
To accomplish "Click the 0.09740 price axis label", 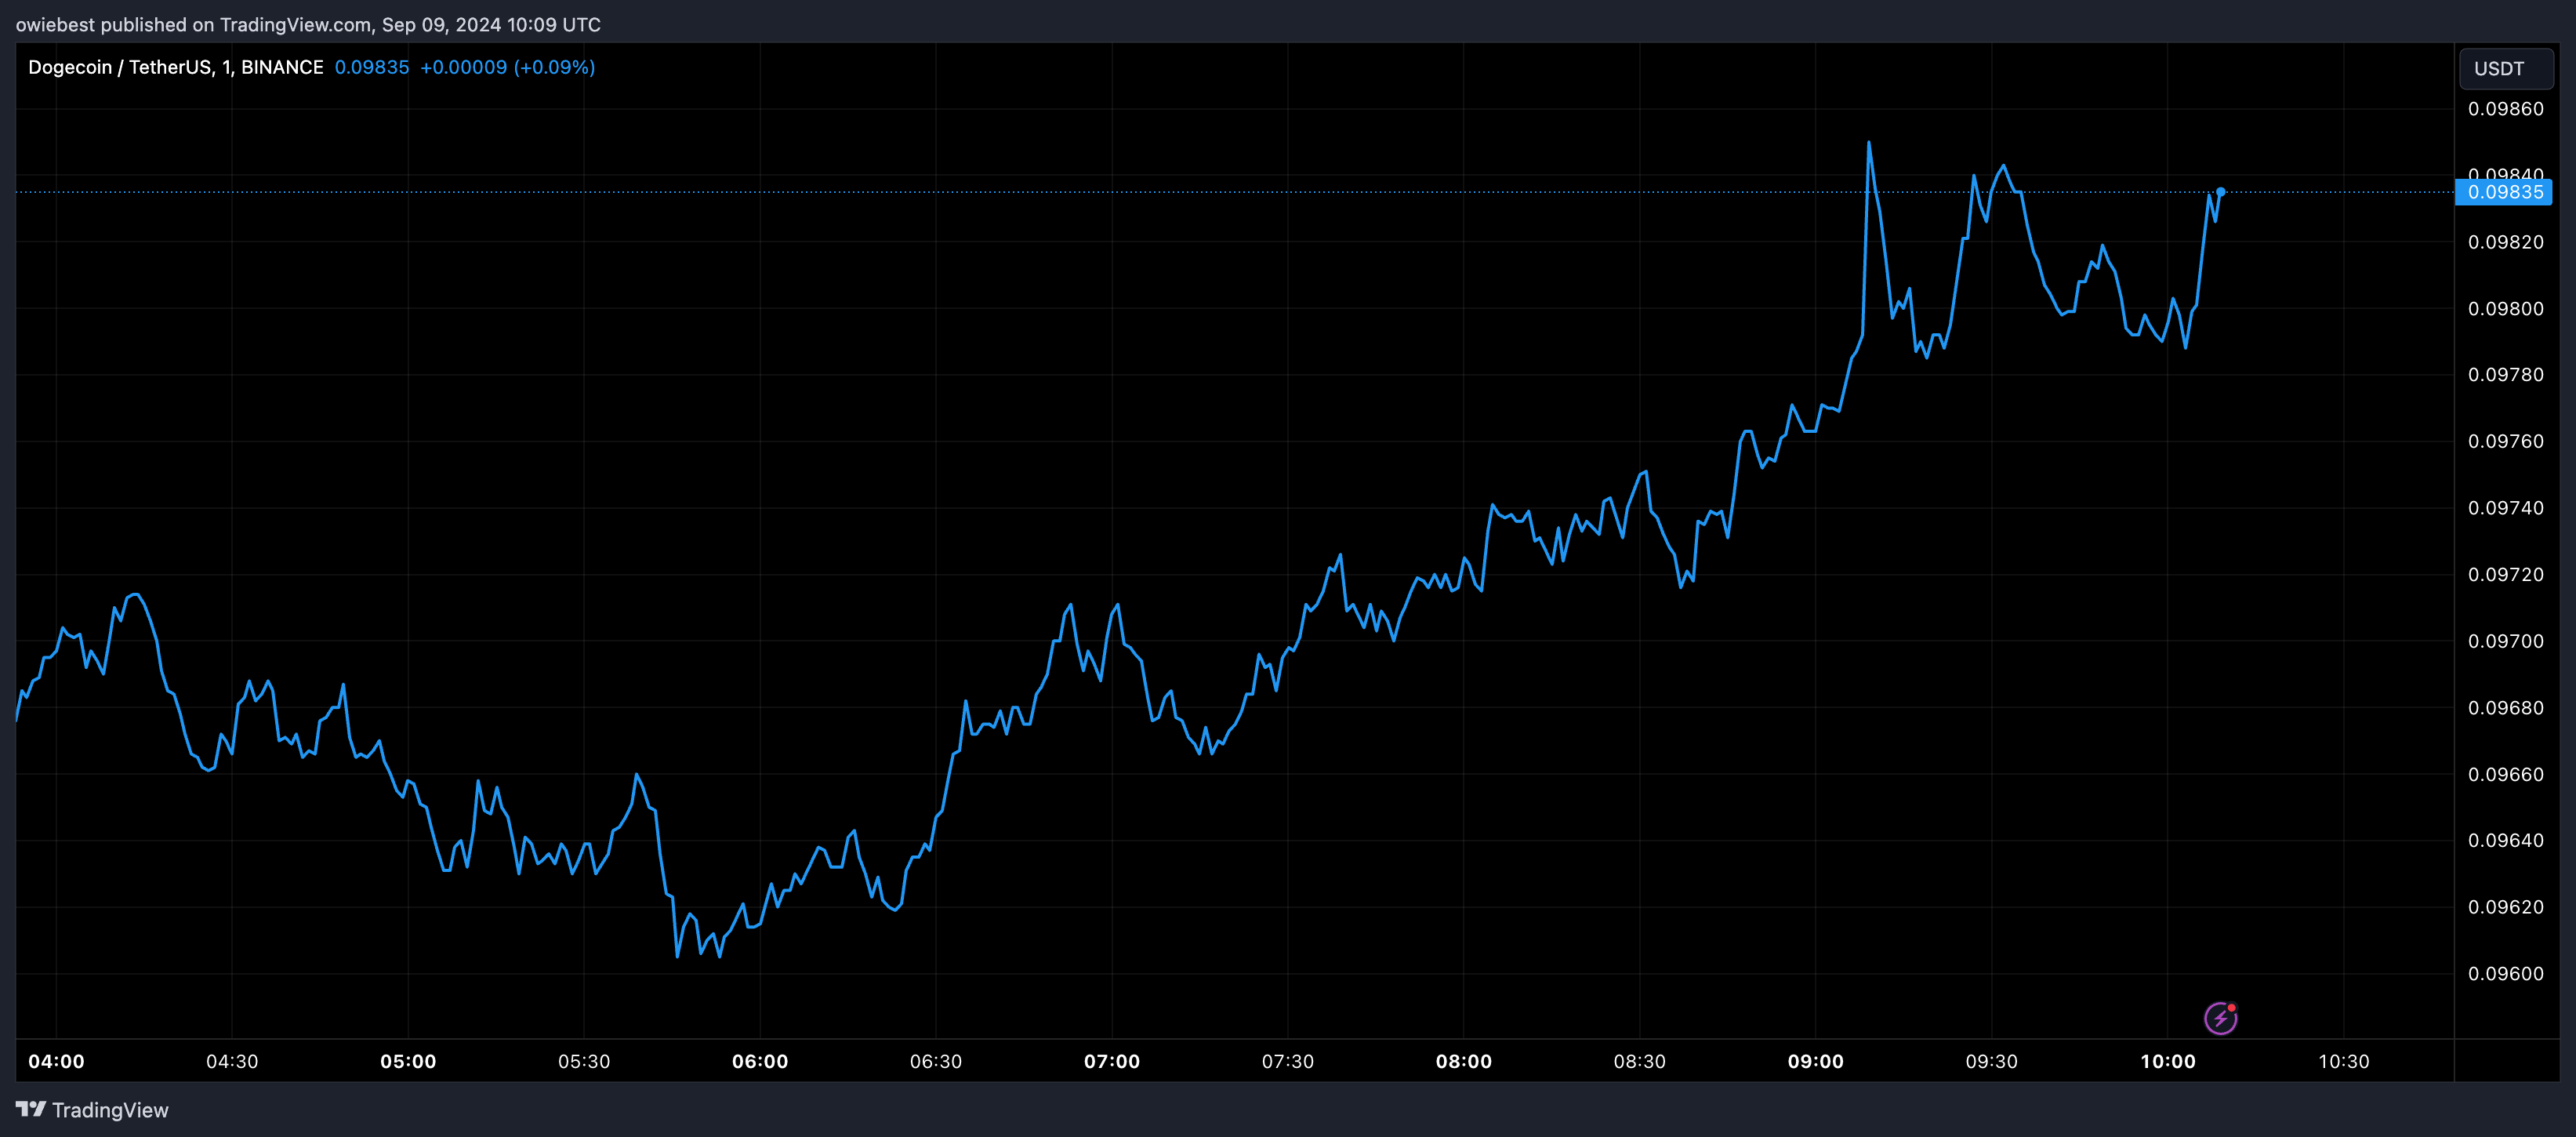I will point(2506,508).
